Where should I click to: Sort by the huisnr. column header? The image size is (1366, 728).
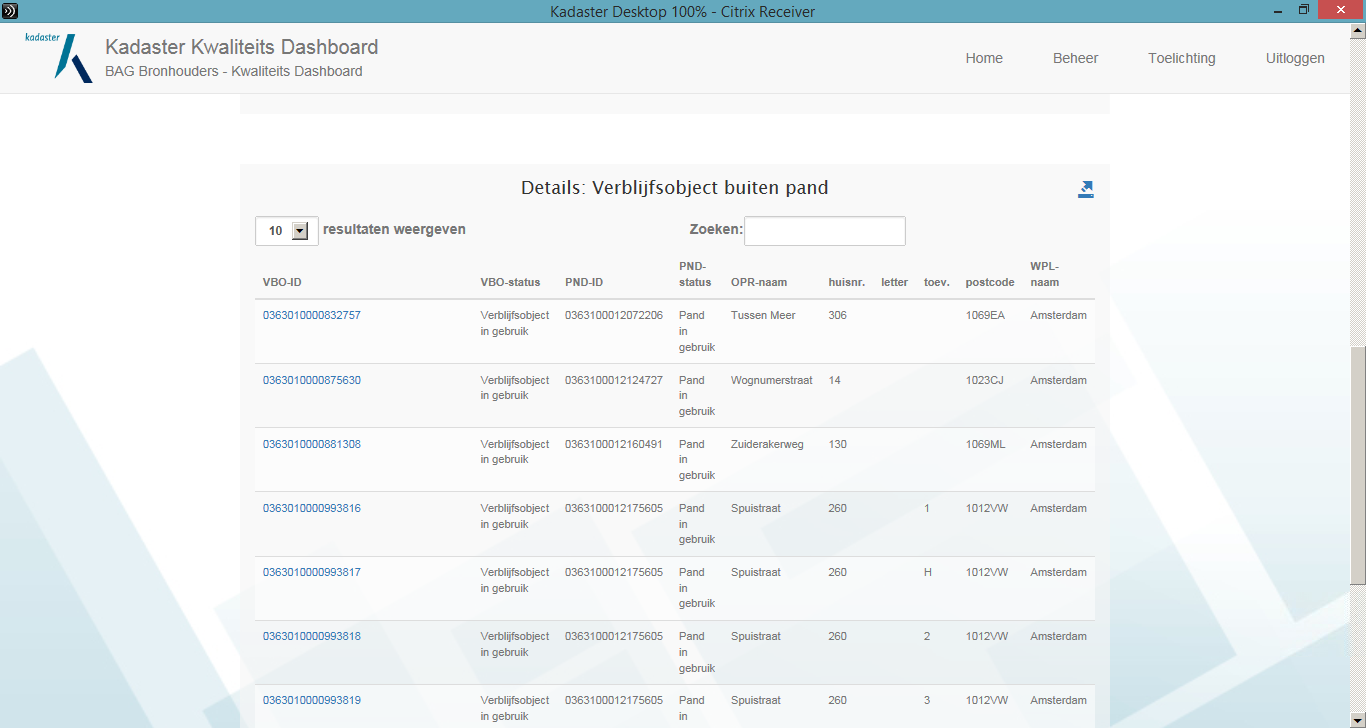847,282
